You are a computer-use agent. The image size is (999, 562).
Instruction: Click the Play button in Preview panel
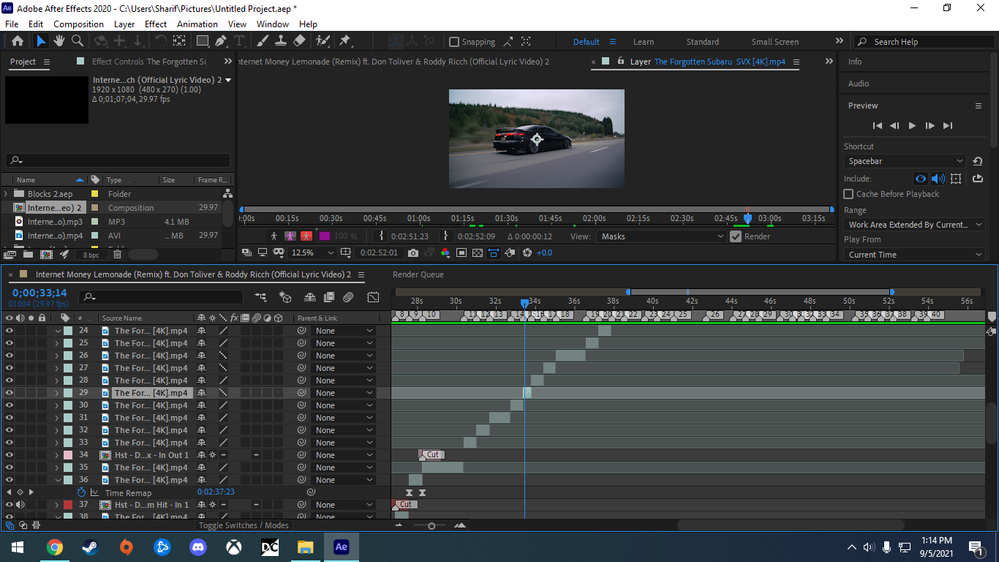tap(912, 126)
